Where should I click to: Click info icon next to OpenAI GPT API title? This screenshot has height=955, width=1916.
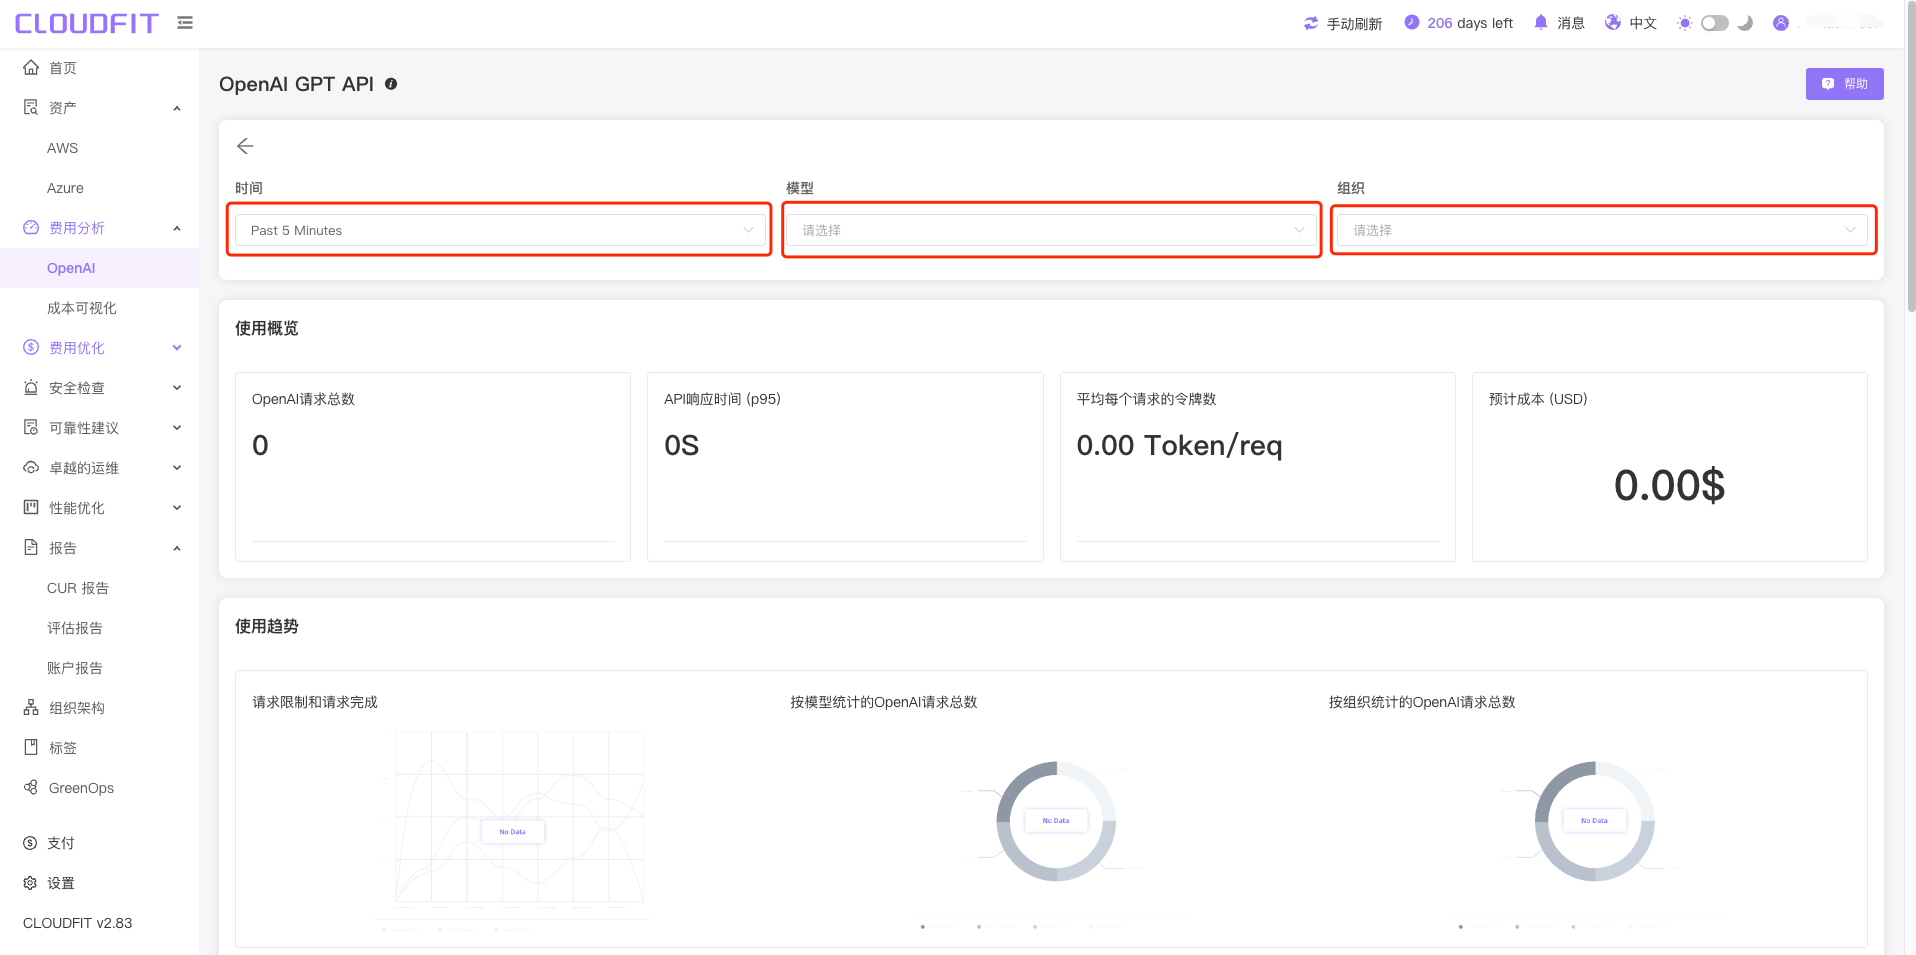click(x=391, y=84)
